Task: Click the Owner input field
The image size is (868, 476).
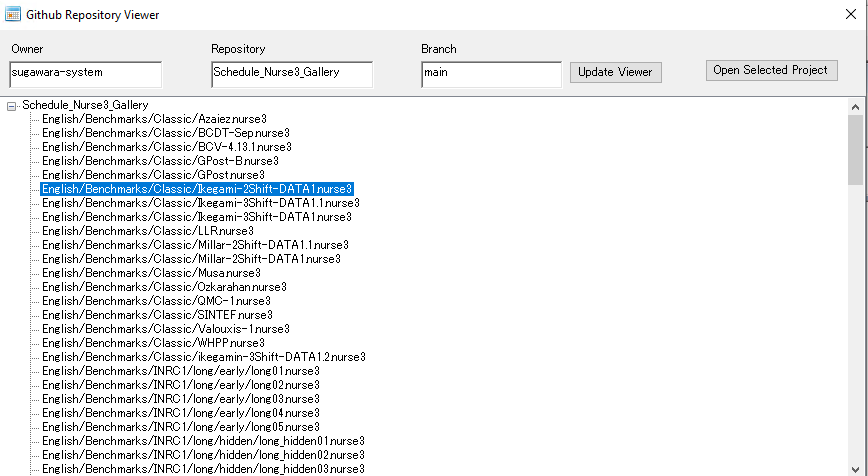Action: point(86,74)
